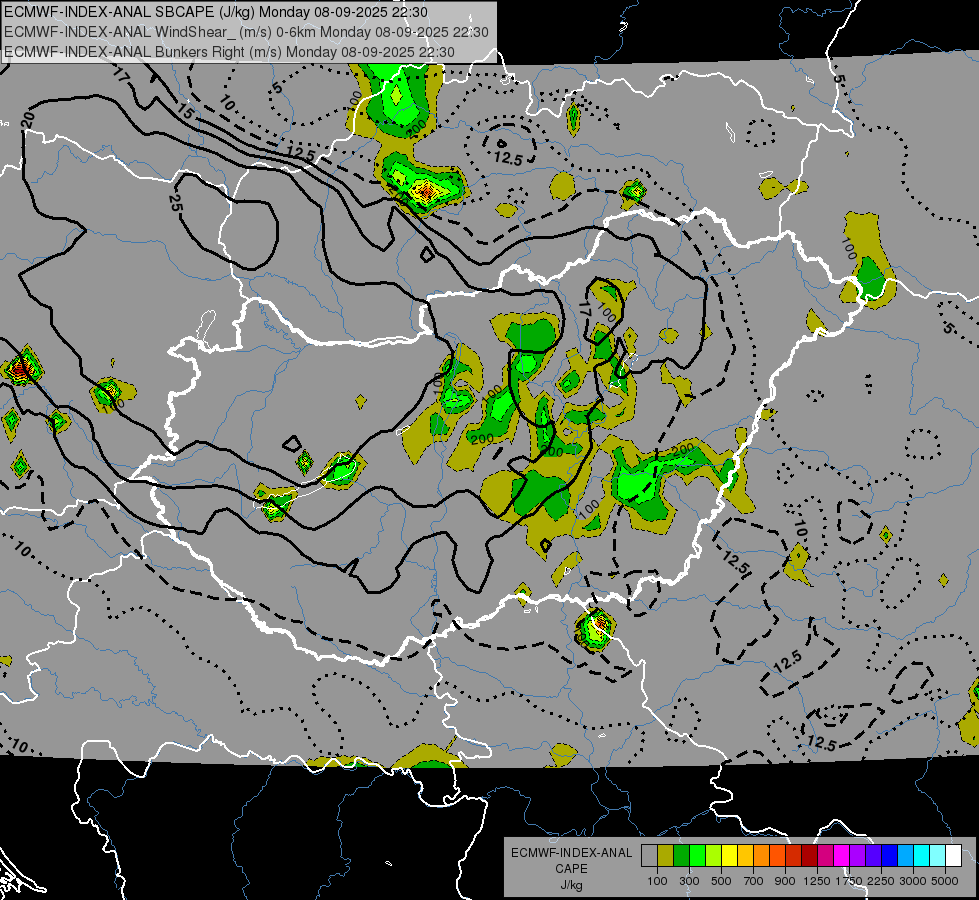Pick the red legend swatch after 900
The height and width of the screenshot is (900, 979).
(794, 855)
